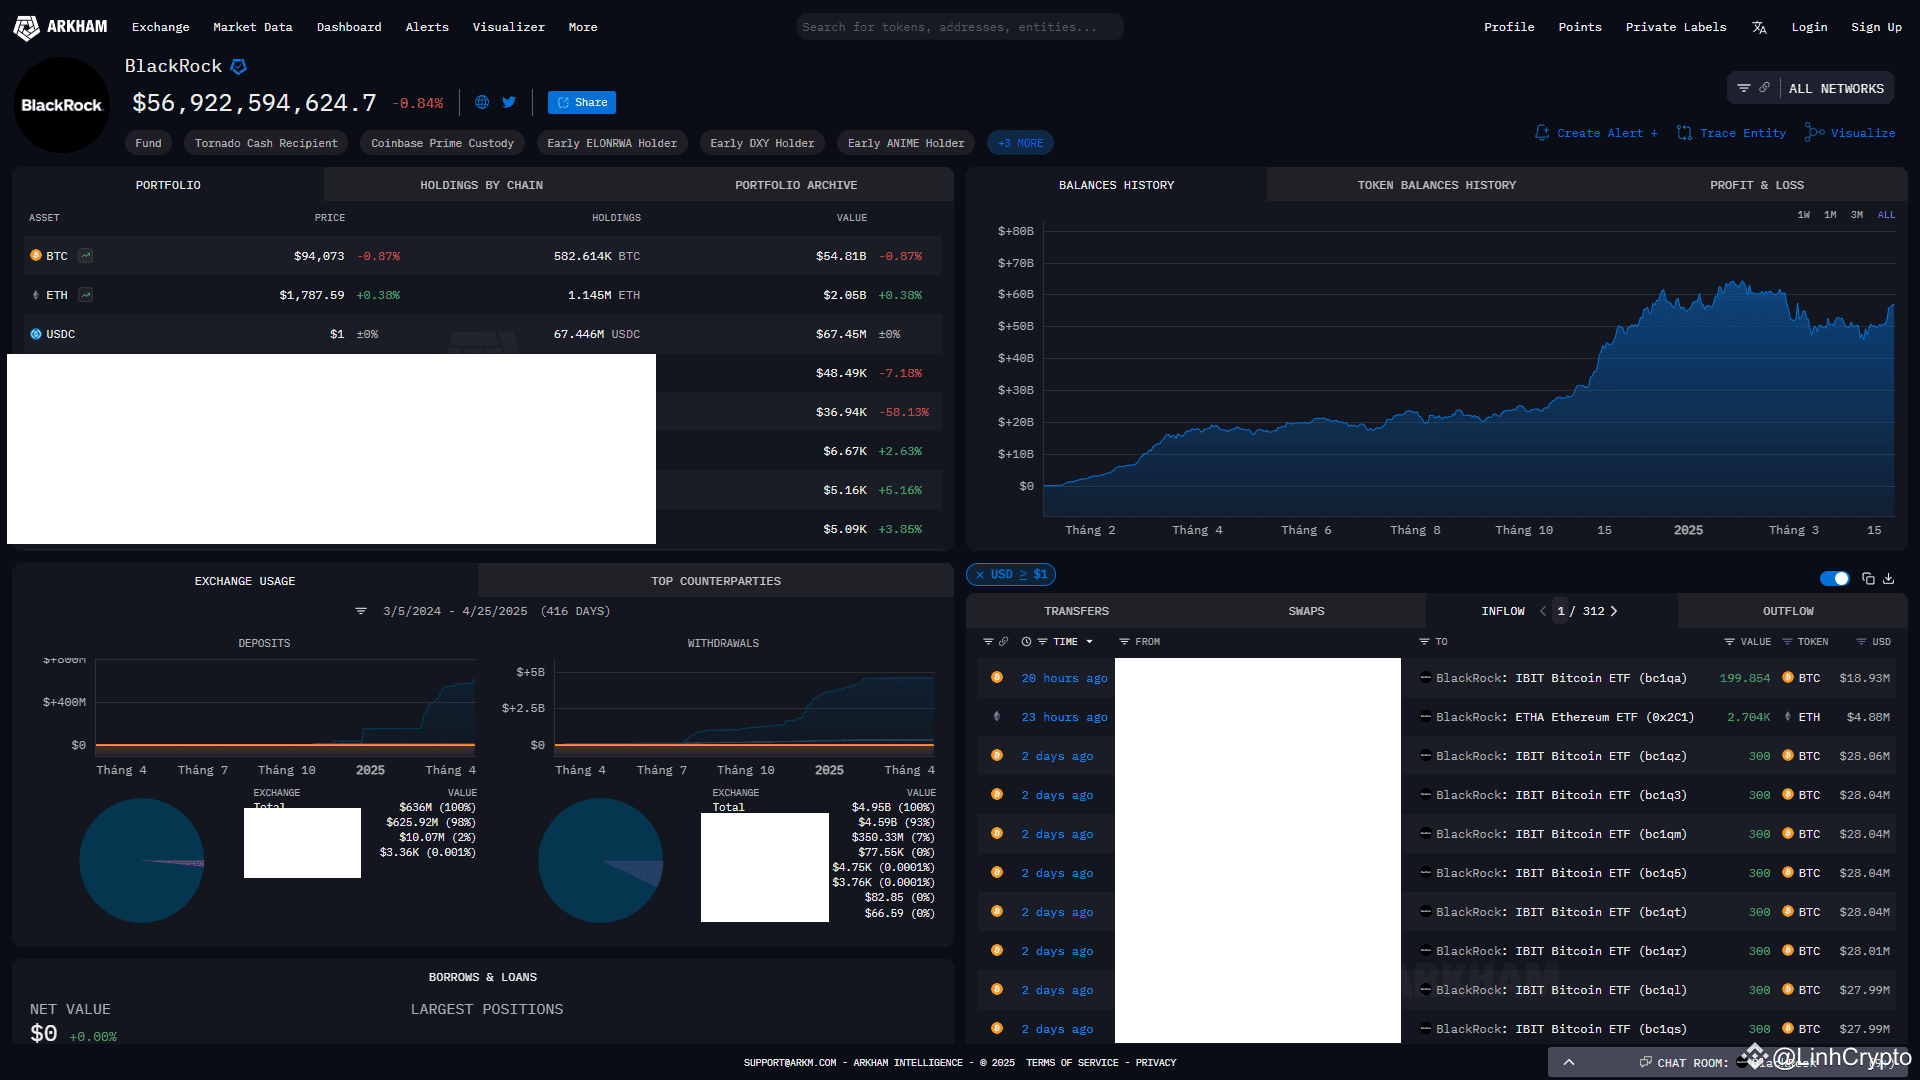Click the Share button
The height and width of the screenshot is (1080, 1920).
pos(581,102)
